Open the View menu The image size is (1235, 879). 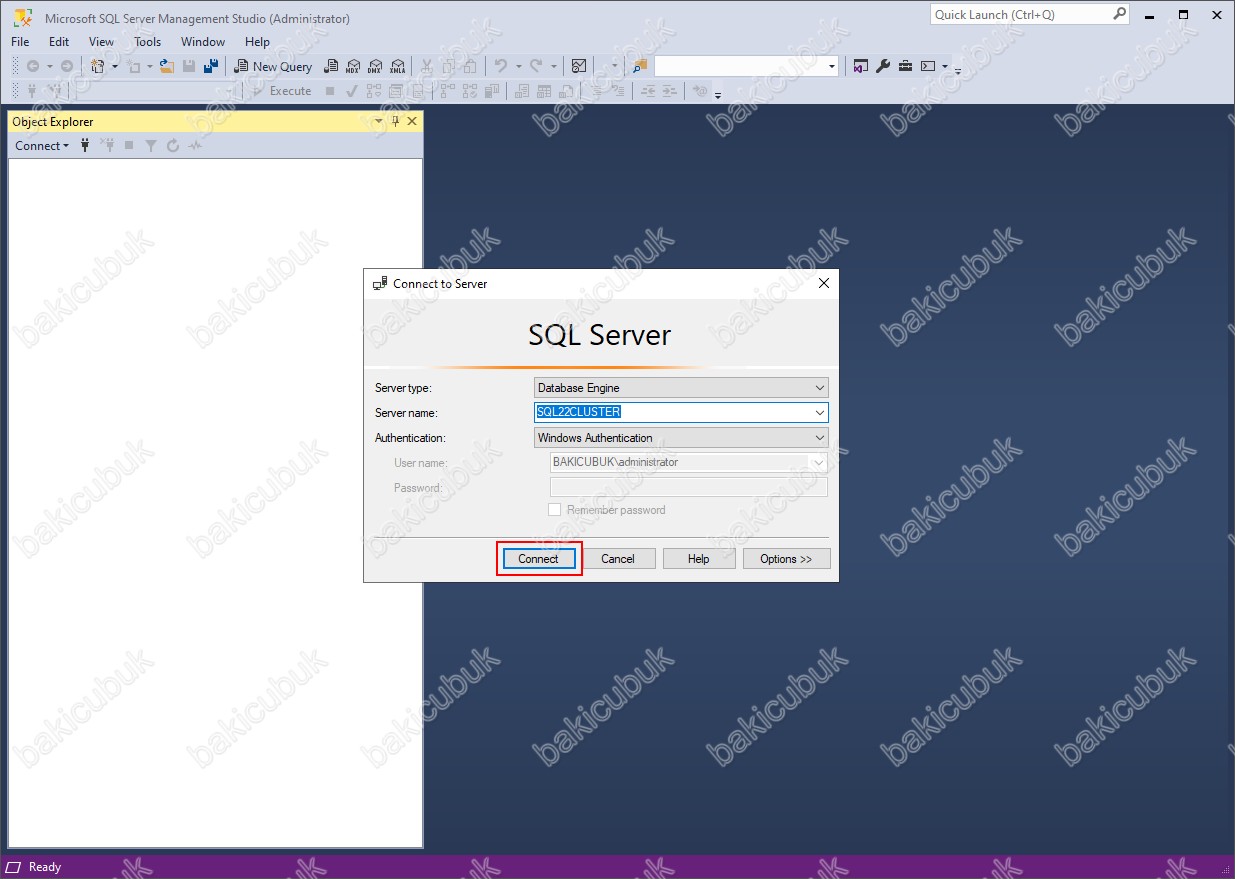101,42
